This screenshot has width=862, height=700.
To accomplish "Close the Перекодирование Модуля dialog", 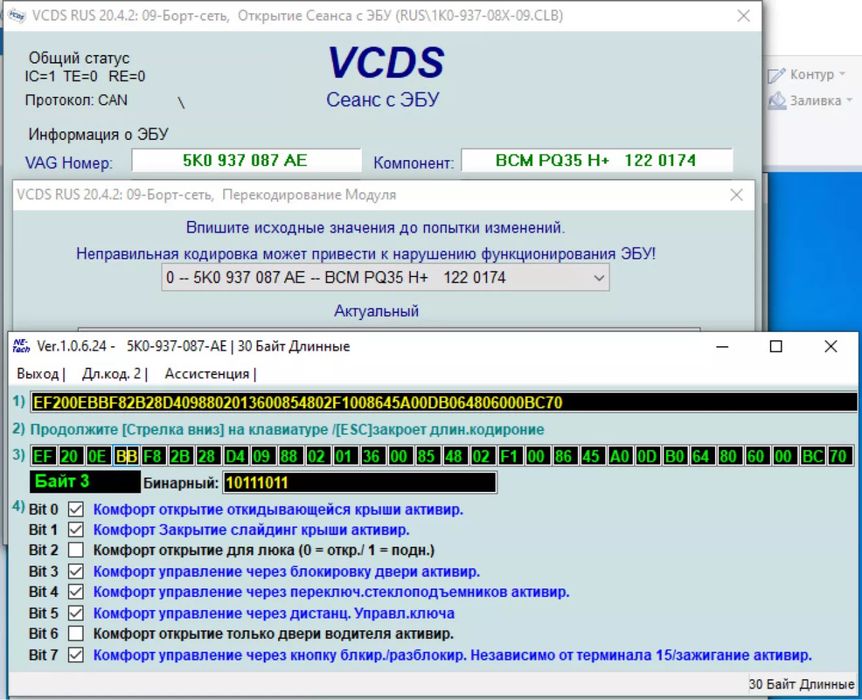I will (x=736, y=195).
